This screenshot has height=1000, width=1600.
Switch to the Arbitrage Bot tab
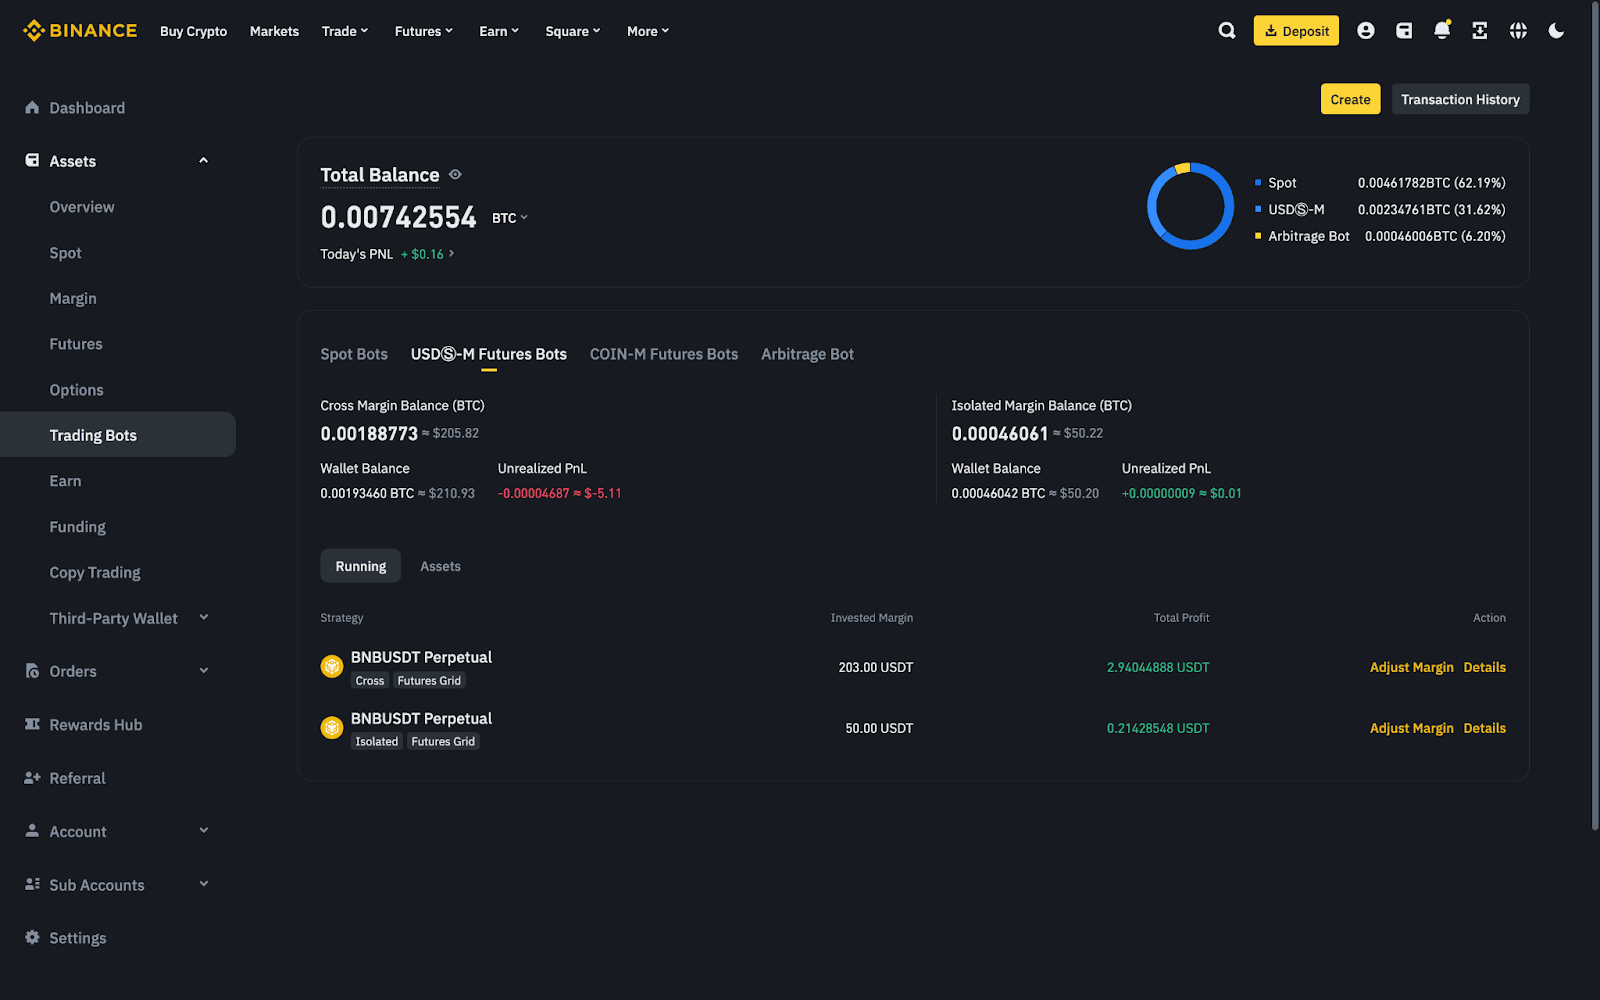[807, 354]
